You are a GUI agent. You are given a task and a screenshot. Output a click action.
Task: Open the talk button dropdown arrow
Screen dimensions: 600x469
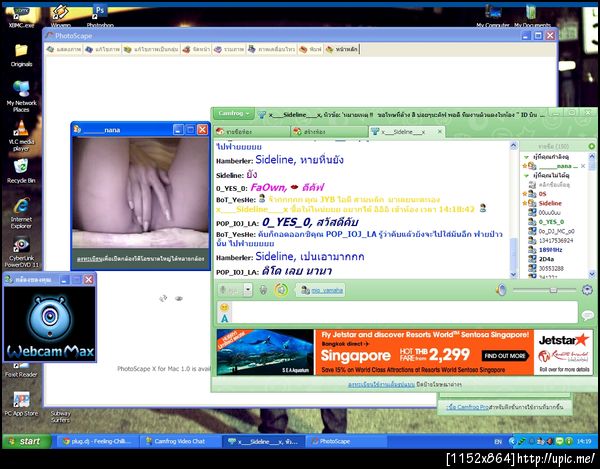click(248, 290)
